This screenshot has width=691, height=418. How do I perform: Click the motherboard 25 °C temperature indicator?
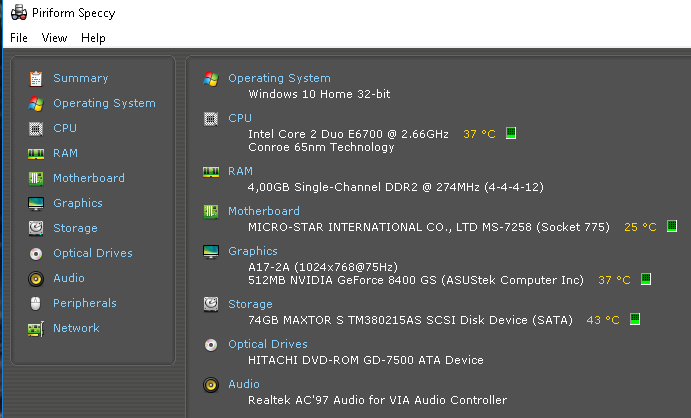(x=672, y=226)
